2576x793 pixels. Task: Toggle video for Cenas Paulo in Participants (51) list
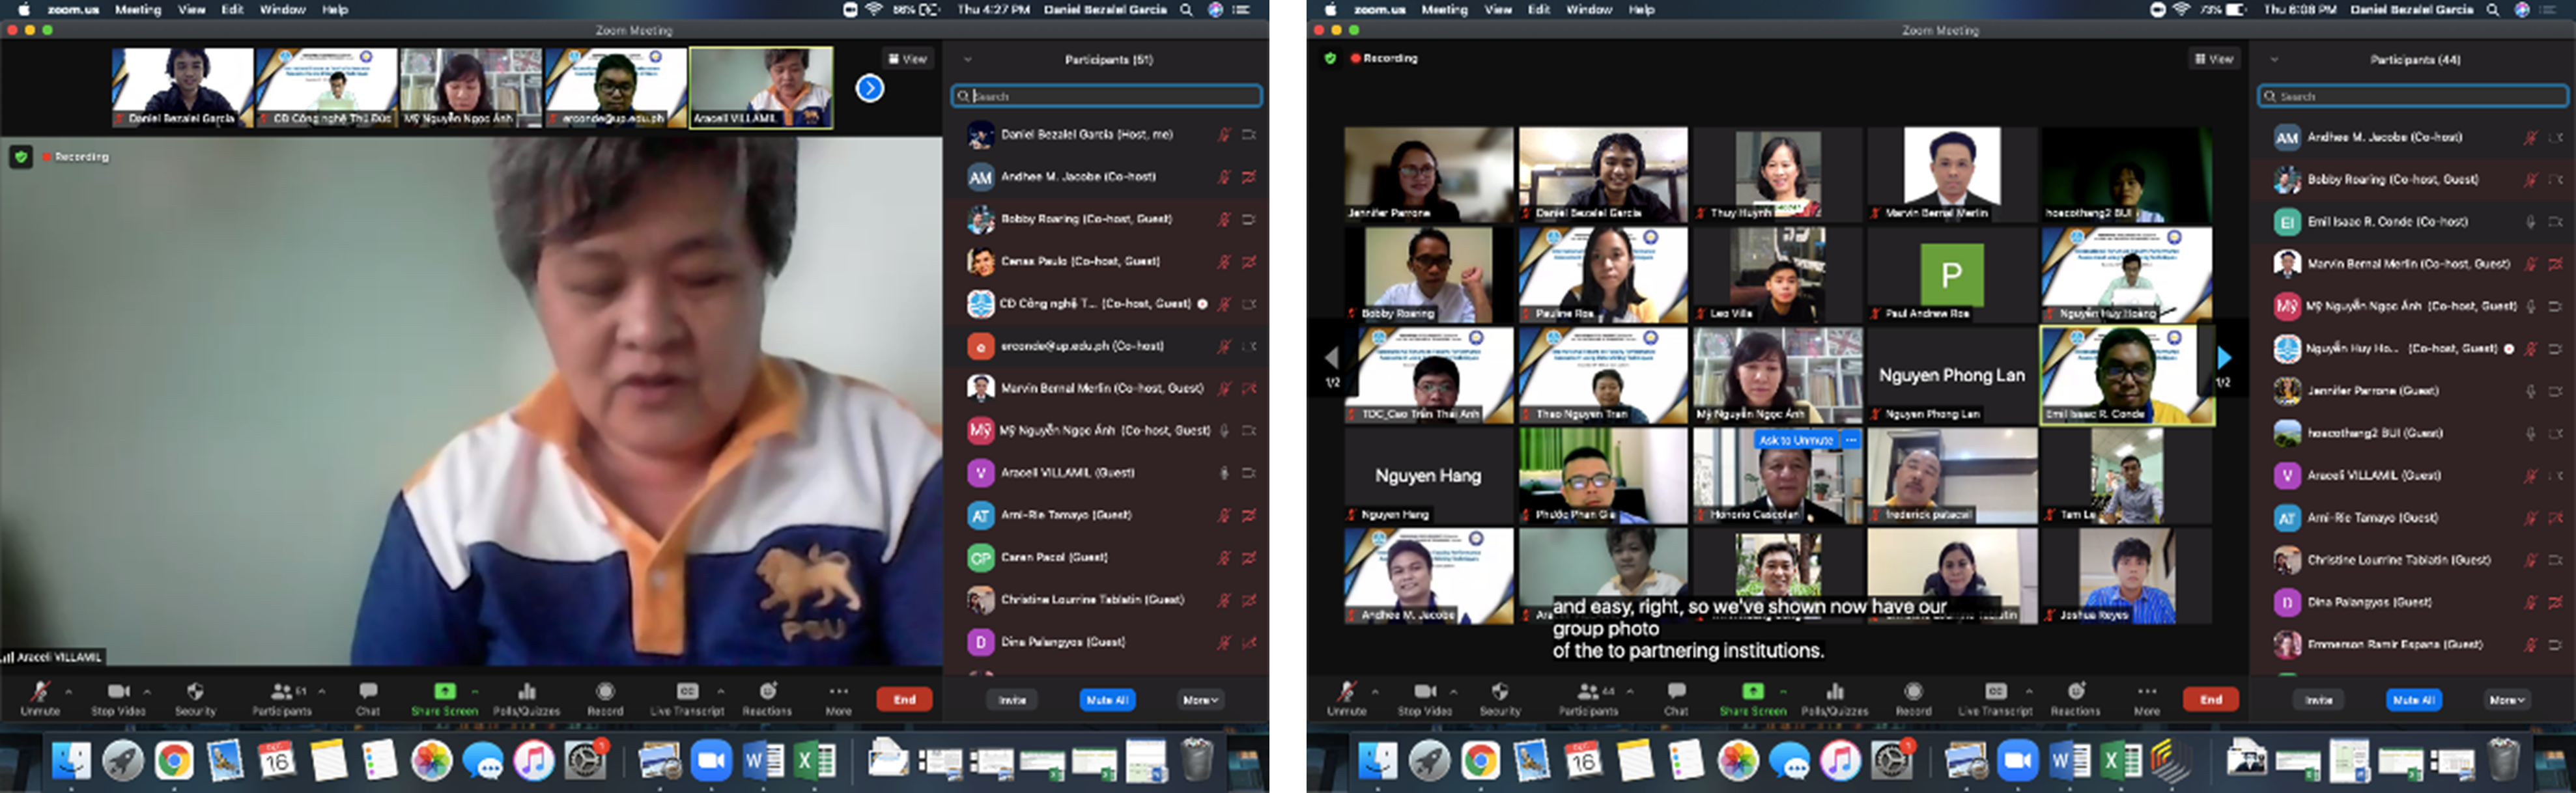(x=1249, y=261)
